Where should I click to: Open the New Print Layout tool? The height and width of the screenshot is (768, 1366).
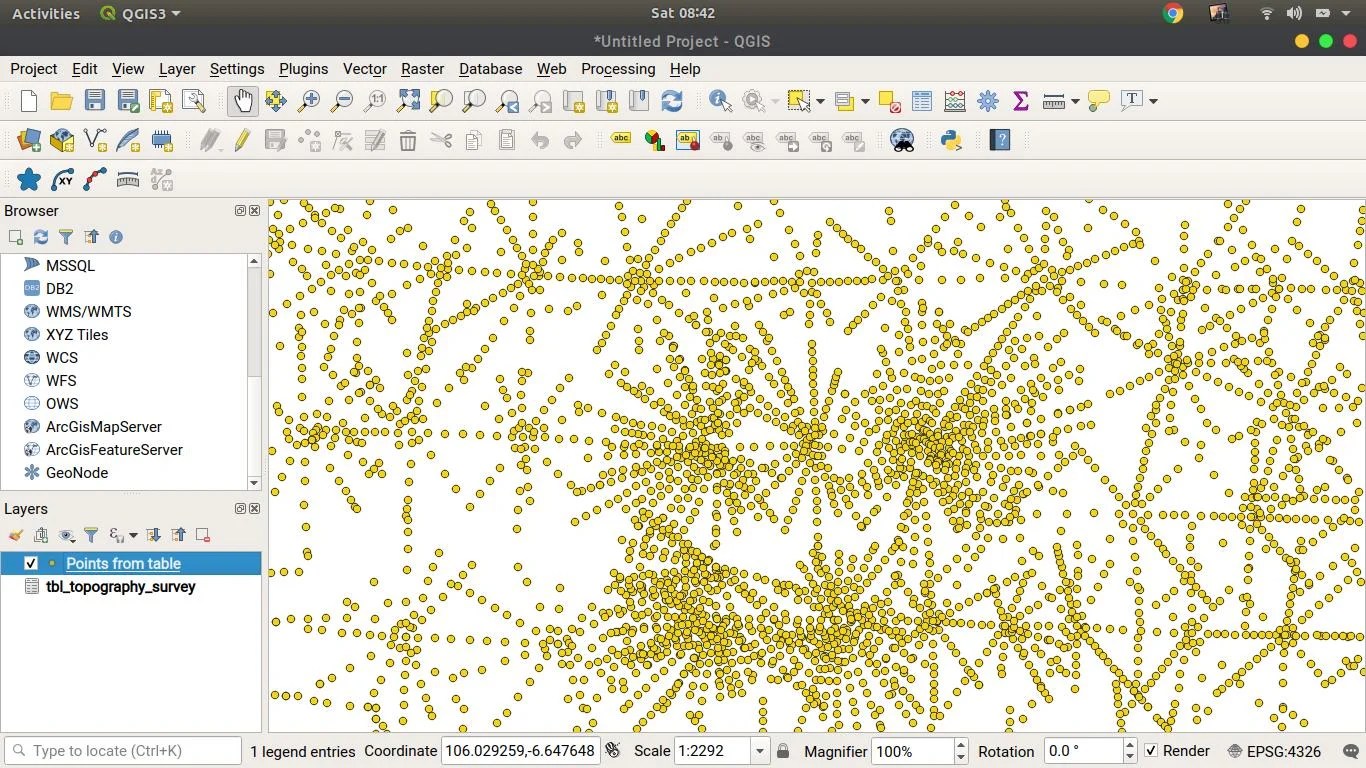click(161, 101)
